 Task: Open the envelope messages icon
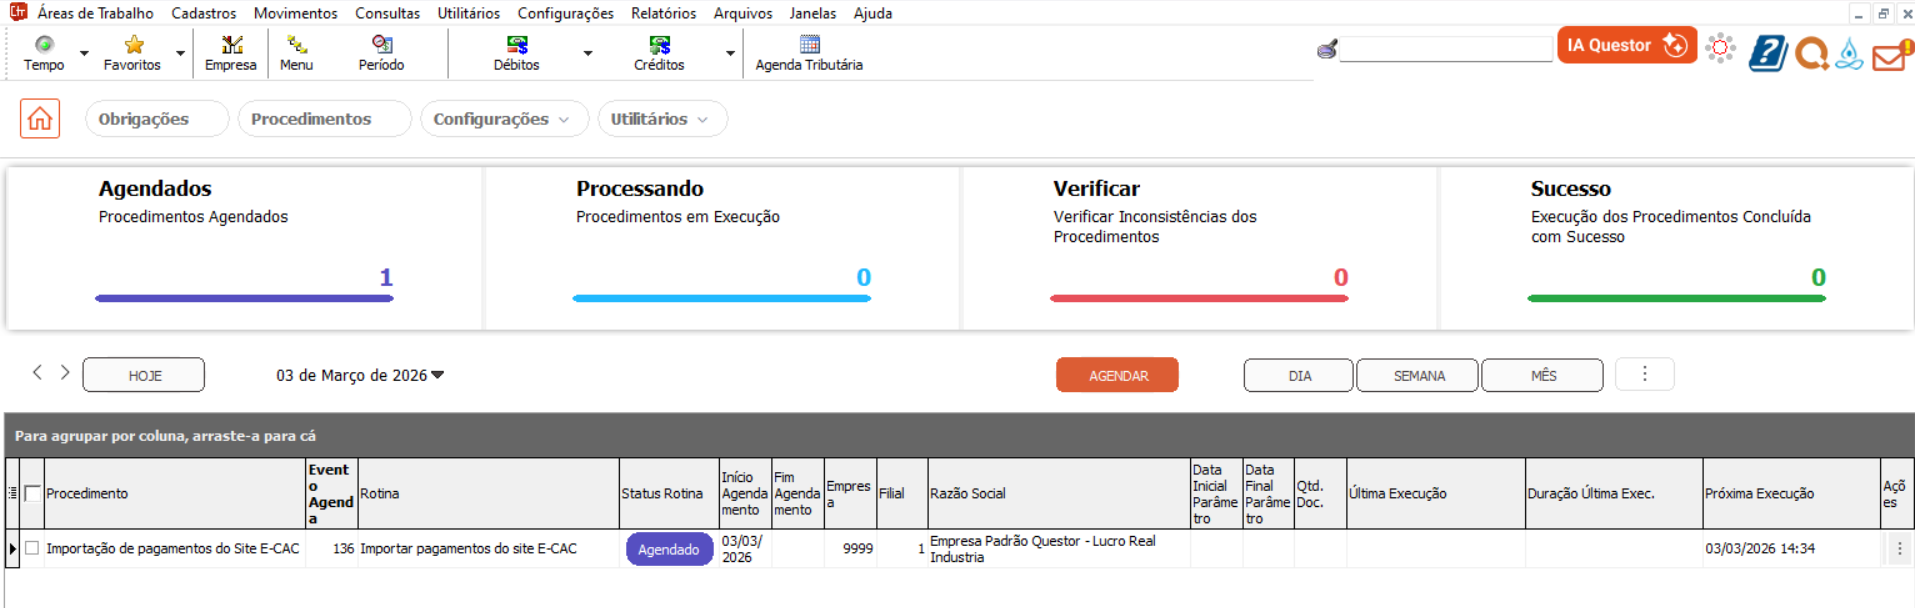click(x=1889, y=55)
